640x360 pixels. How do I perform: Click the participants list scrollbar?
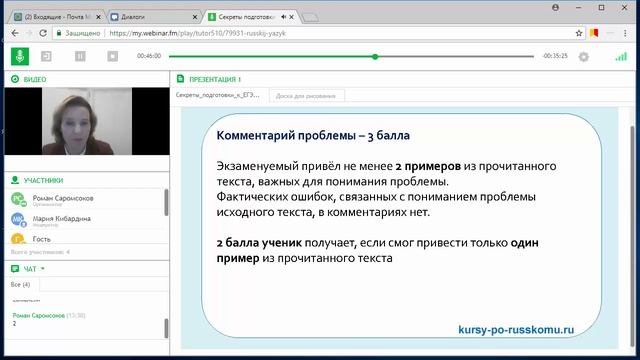point(166,202)
